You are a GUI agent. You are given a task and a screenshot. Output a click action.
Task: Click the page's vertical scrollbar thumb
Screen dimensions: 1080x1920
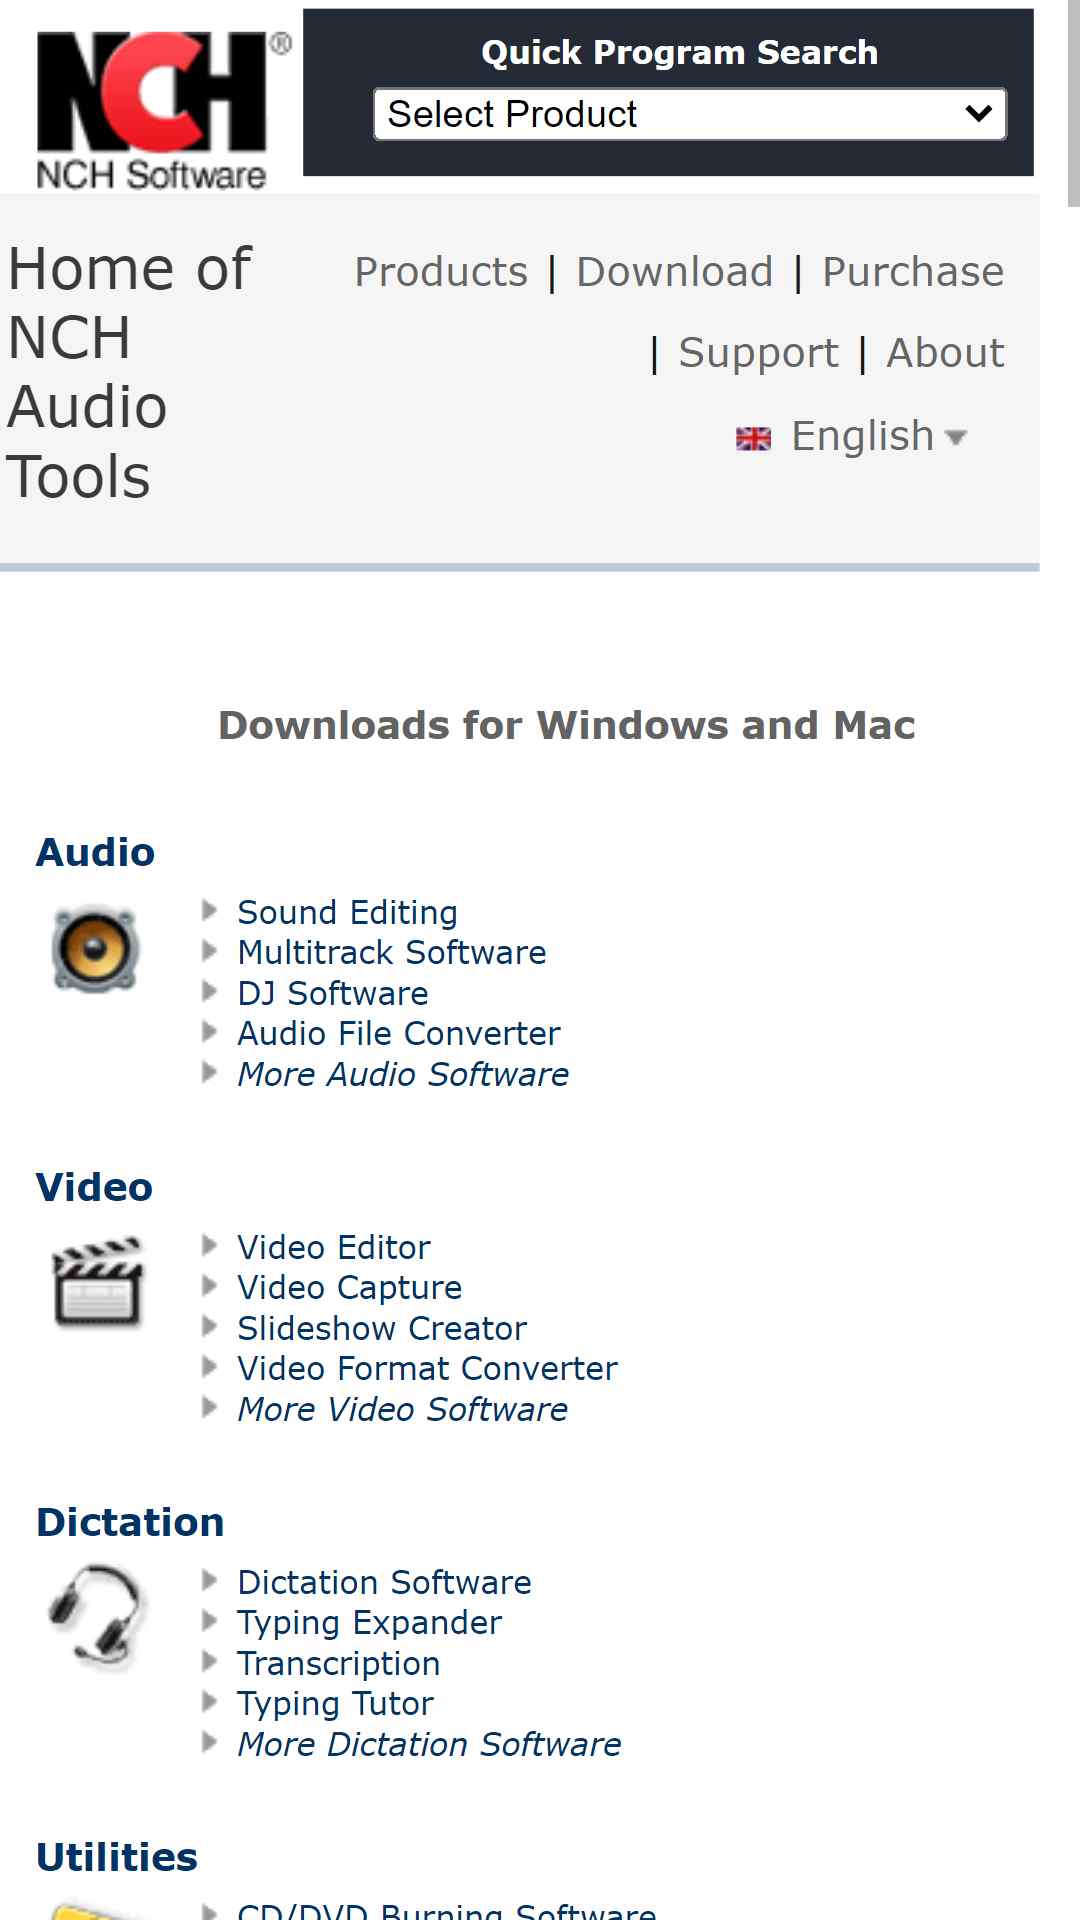(x=1074, y=103)
